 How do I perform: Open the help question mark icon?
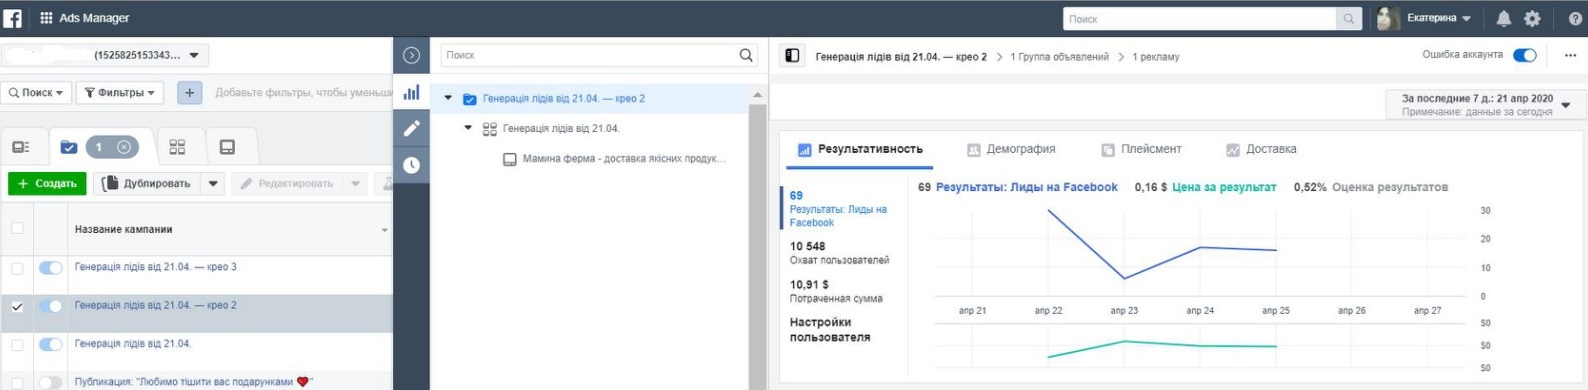tap(1575, 19)
